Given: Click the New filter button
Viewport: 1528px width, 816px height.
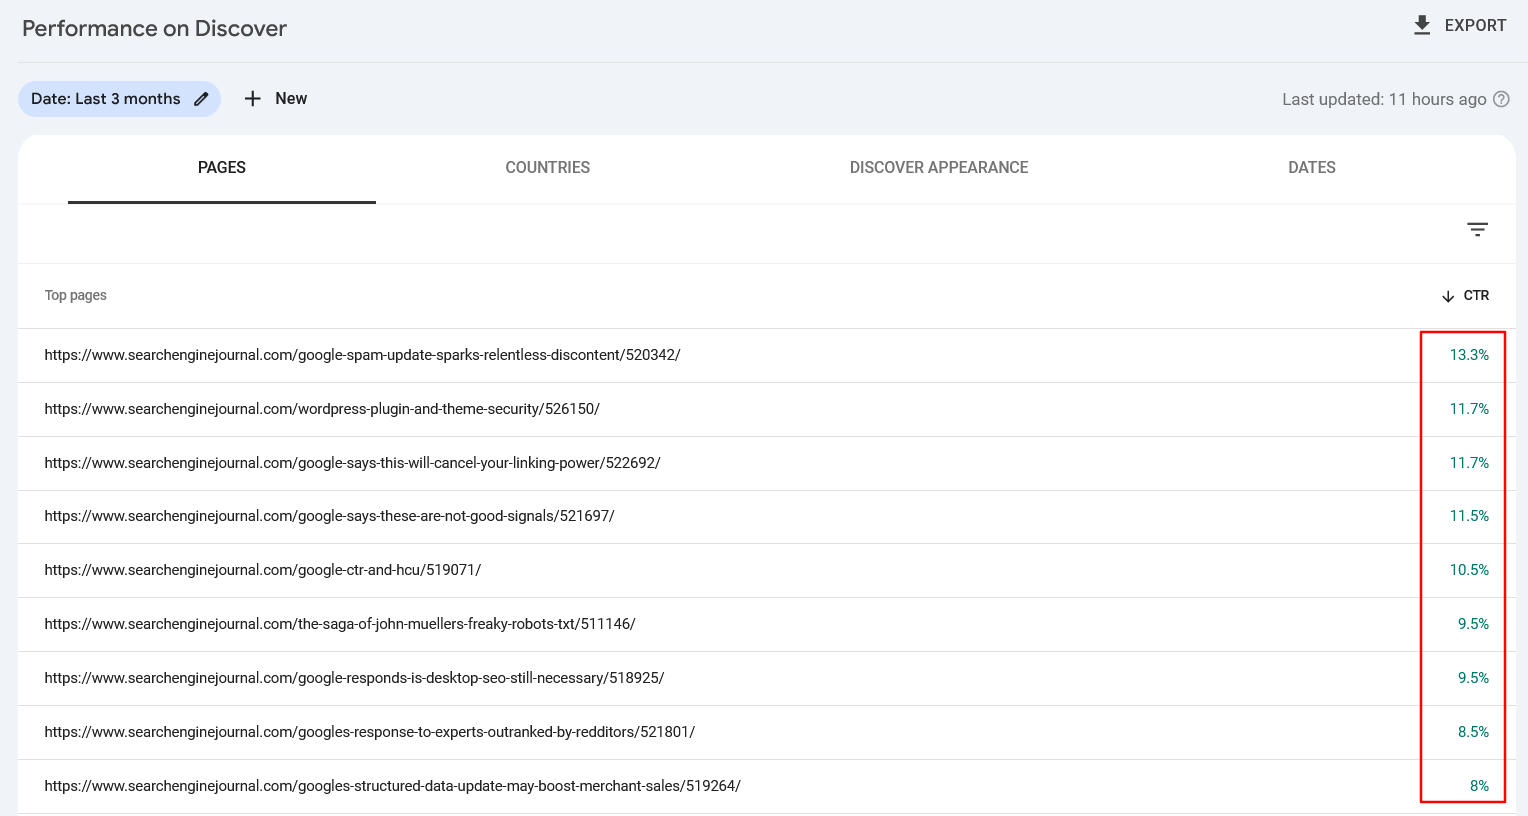Looking at the screenshot, I should (x=290, y=99).
